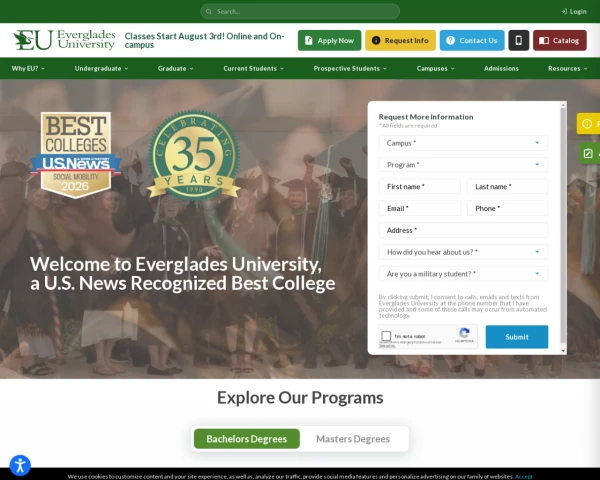
Task: Expand the Campuses menu
Action: [435, 69]
